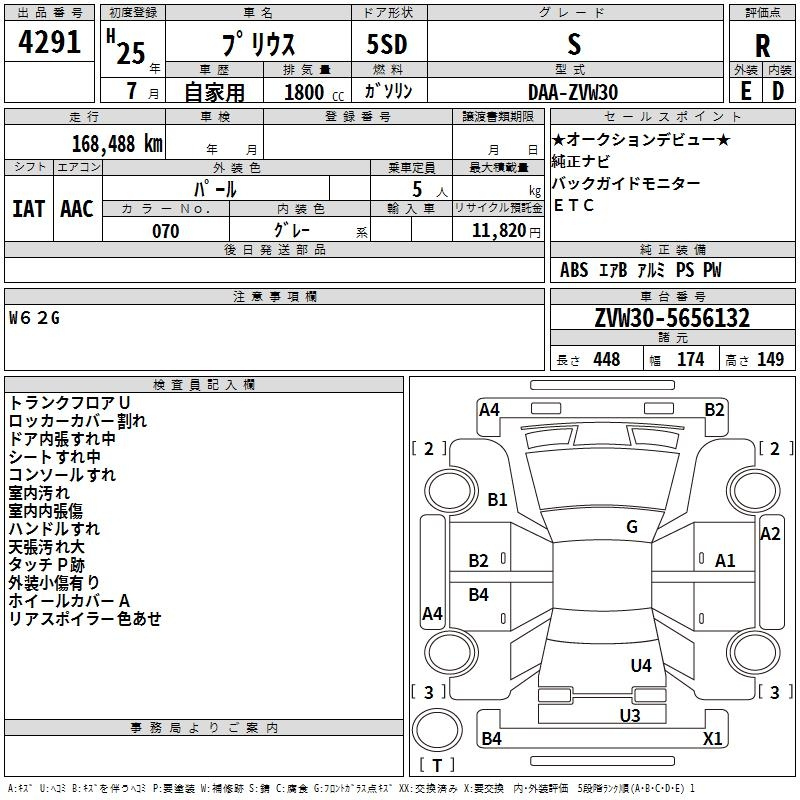Screen dimensions: 800x800
Task: Click the B1 mark on front fender
Action: coord(497,499)
